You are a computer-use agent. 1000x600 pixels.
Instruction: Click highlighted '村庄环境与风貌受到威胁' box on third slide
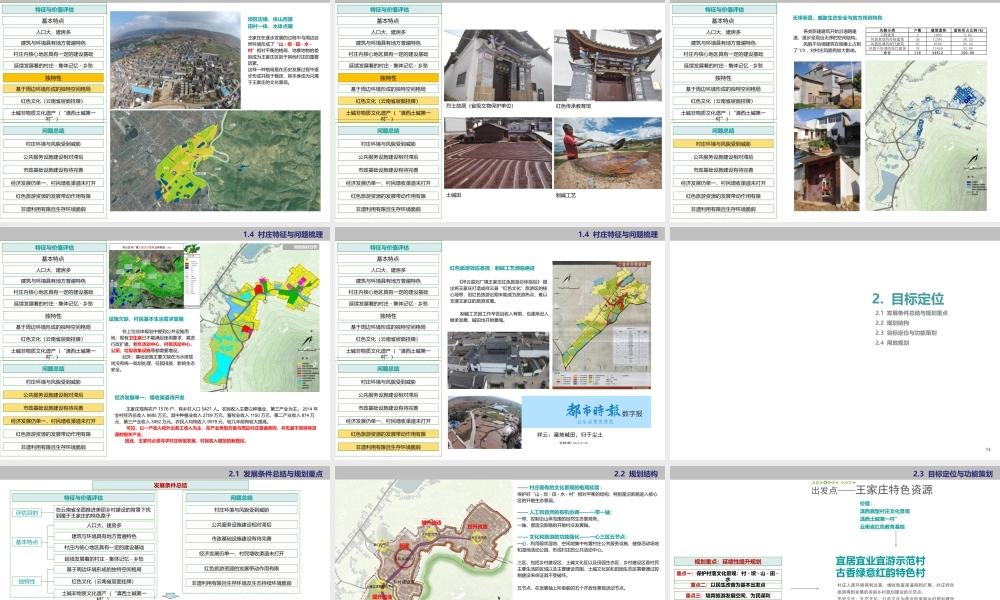click(x=723, y=144)
